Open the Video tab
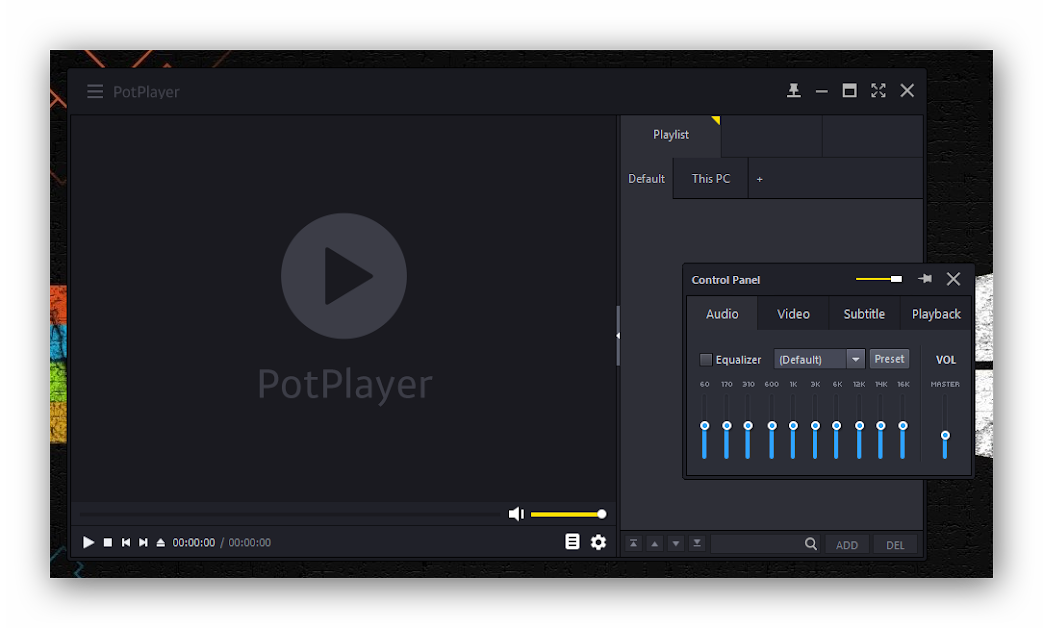Viewport: 1043px width, 628px height. tap(793, 314)
